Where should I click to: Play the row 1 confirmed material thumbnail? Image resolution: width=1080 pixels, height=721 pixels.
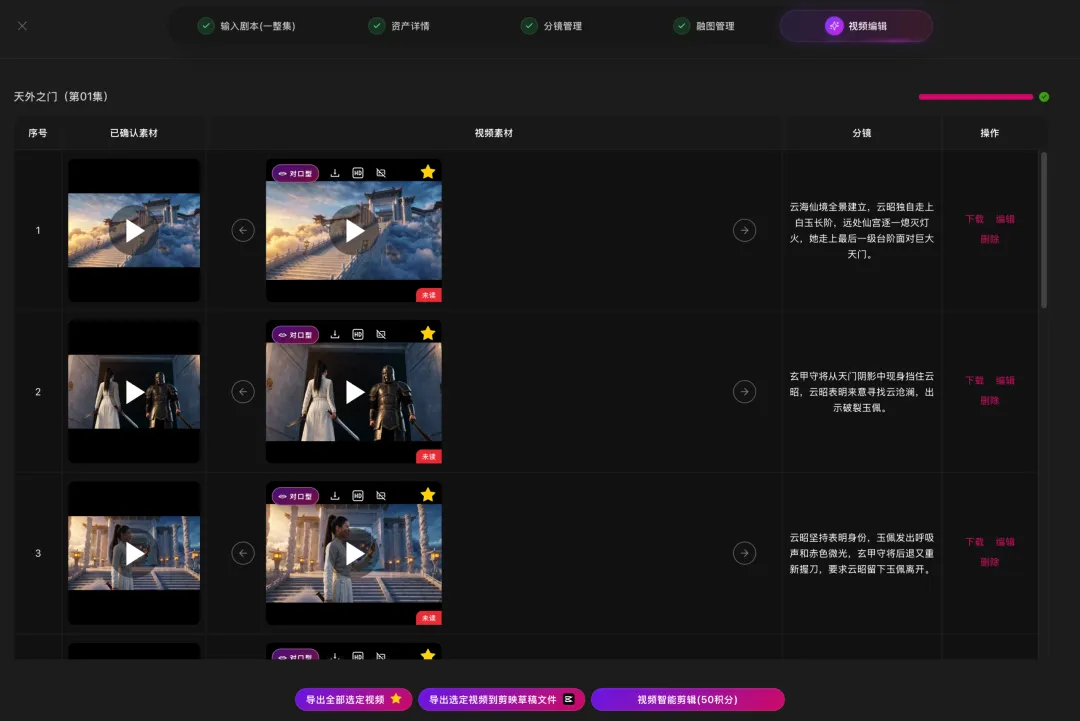pos(134,231)
